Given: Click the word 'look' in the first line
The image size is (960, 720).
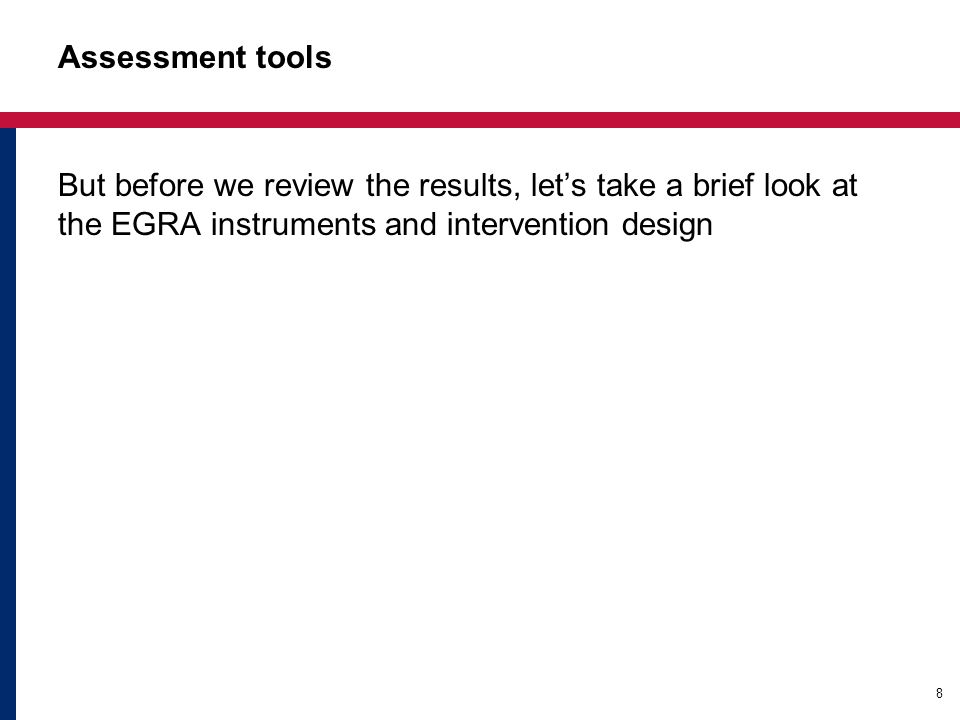Looking at the screenshot, I should click(x=792, y=185).
